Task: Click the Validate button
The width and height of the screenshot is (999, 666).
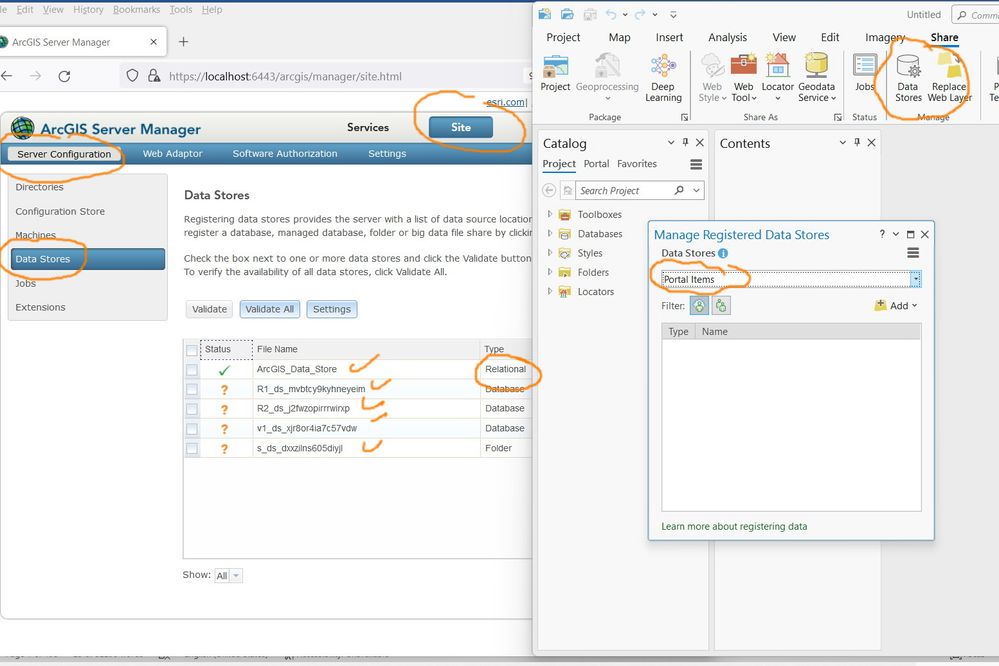Action: tap(209, 309)
